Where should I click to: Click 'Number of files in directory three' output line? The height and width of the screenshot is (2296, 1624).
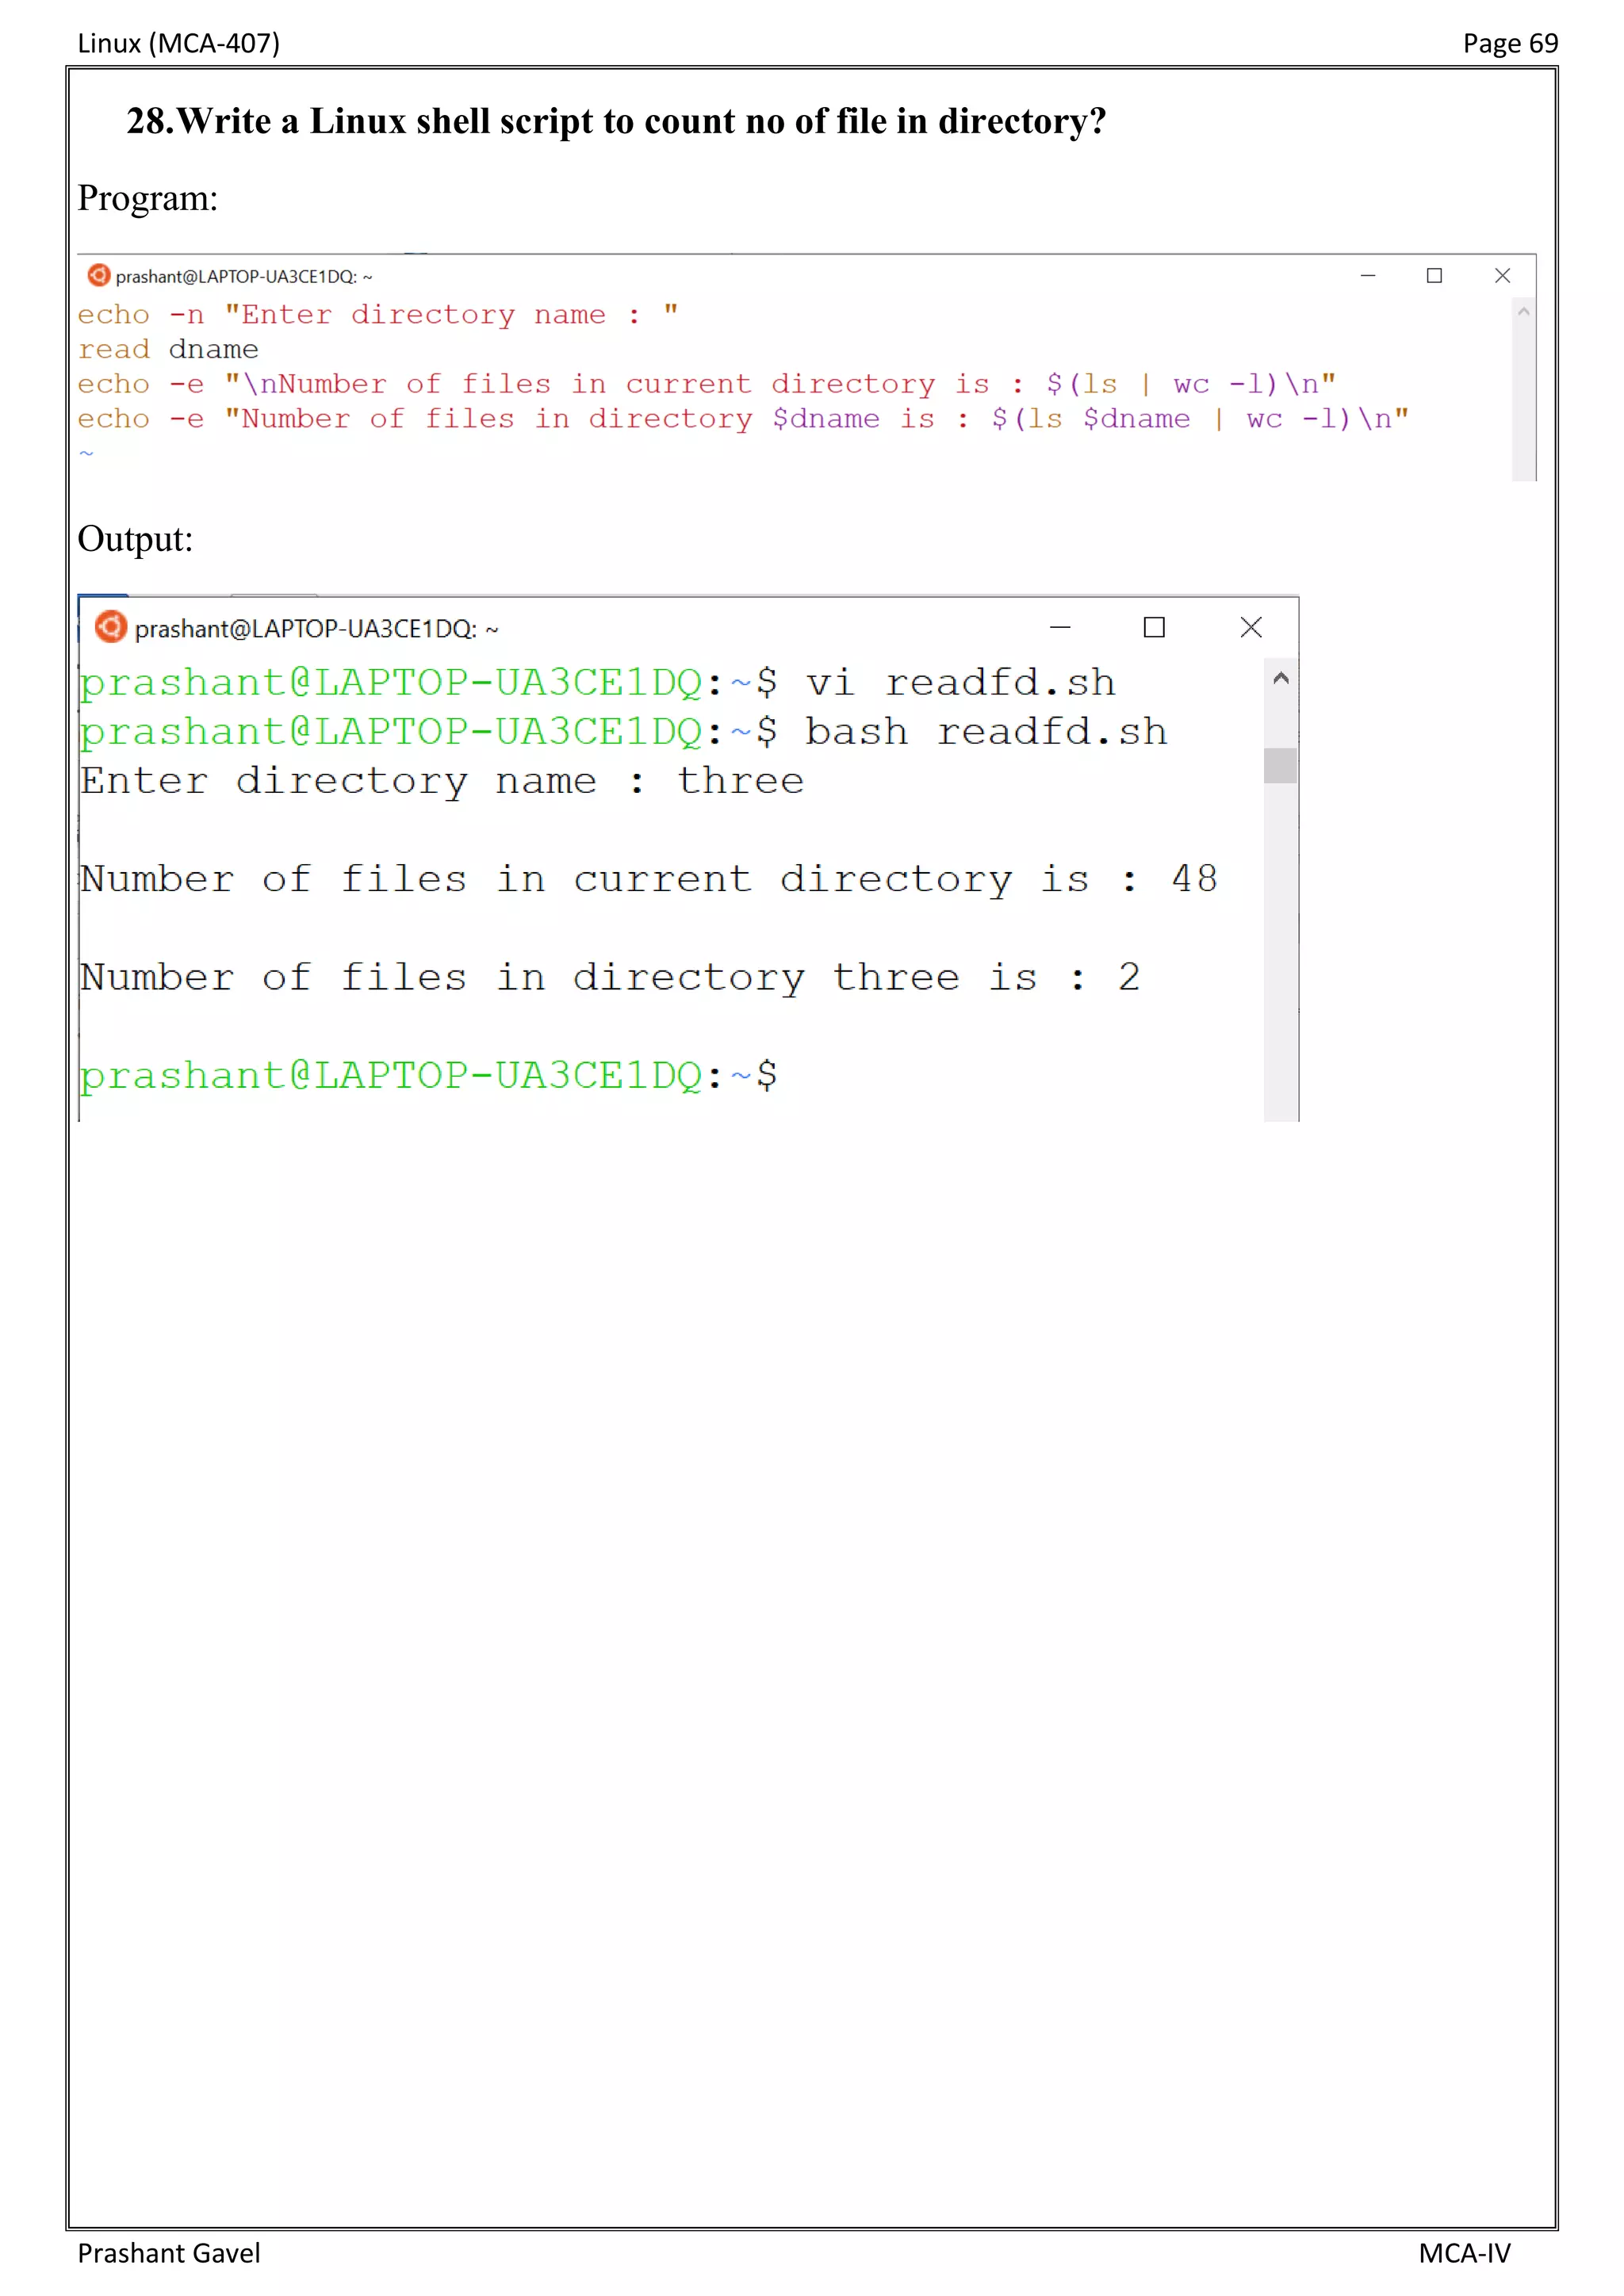[610, 977]
